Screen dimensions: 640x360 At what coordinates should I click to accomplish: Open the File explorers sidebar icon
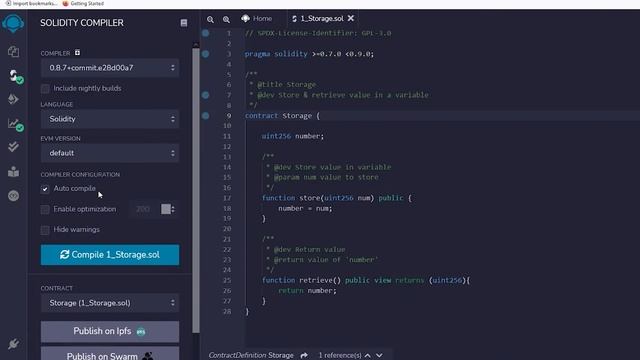click(x=13, y=51)
